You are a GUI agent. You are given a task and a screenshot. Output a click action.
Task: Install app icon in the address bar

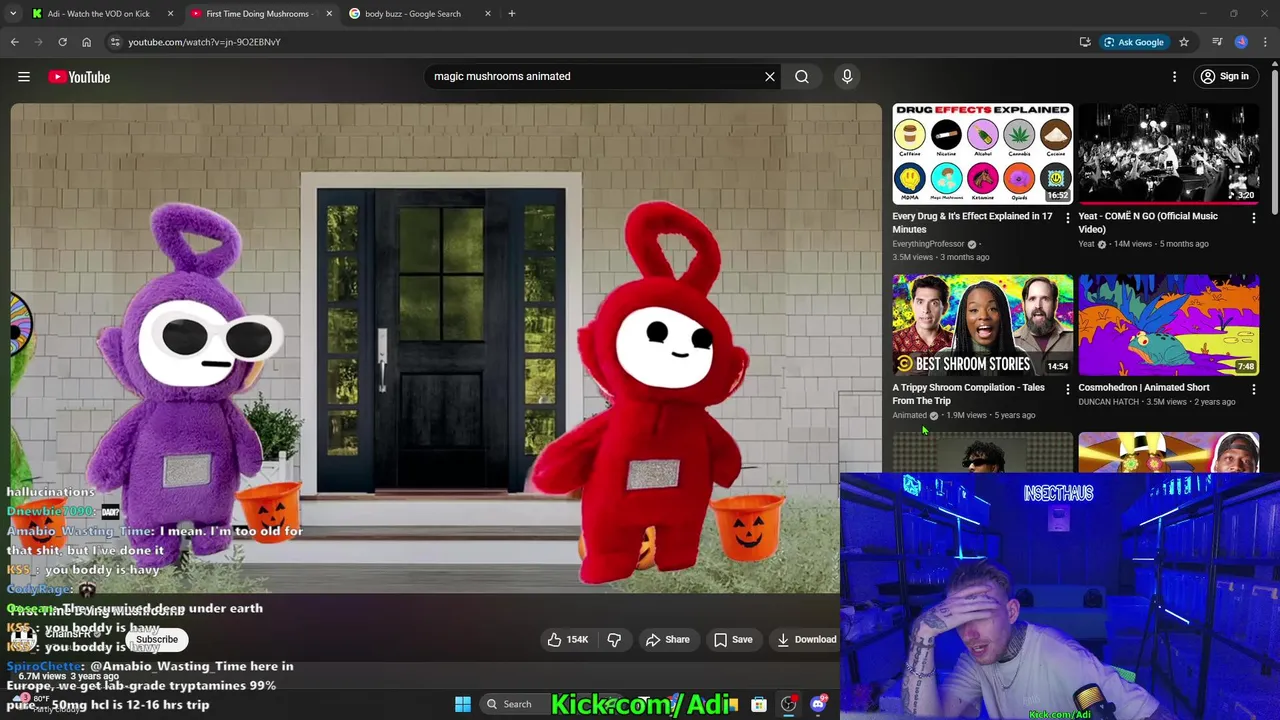pyautogui.click(x=1085, y=42)
